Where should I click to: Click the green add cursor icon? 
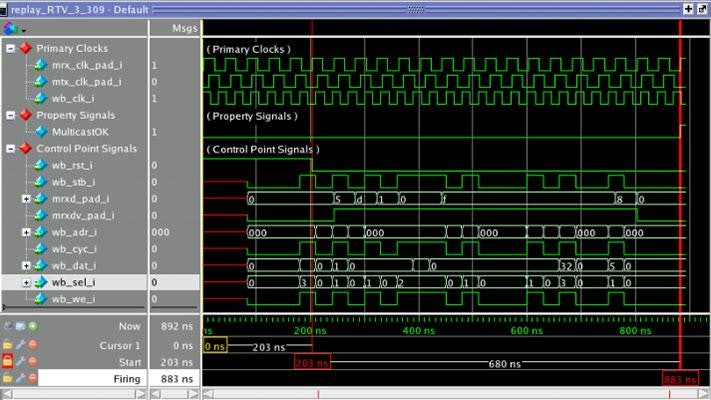[x=32, y=326]
